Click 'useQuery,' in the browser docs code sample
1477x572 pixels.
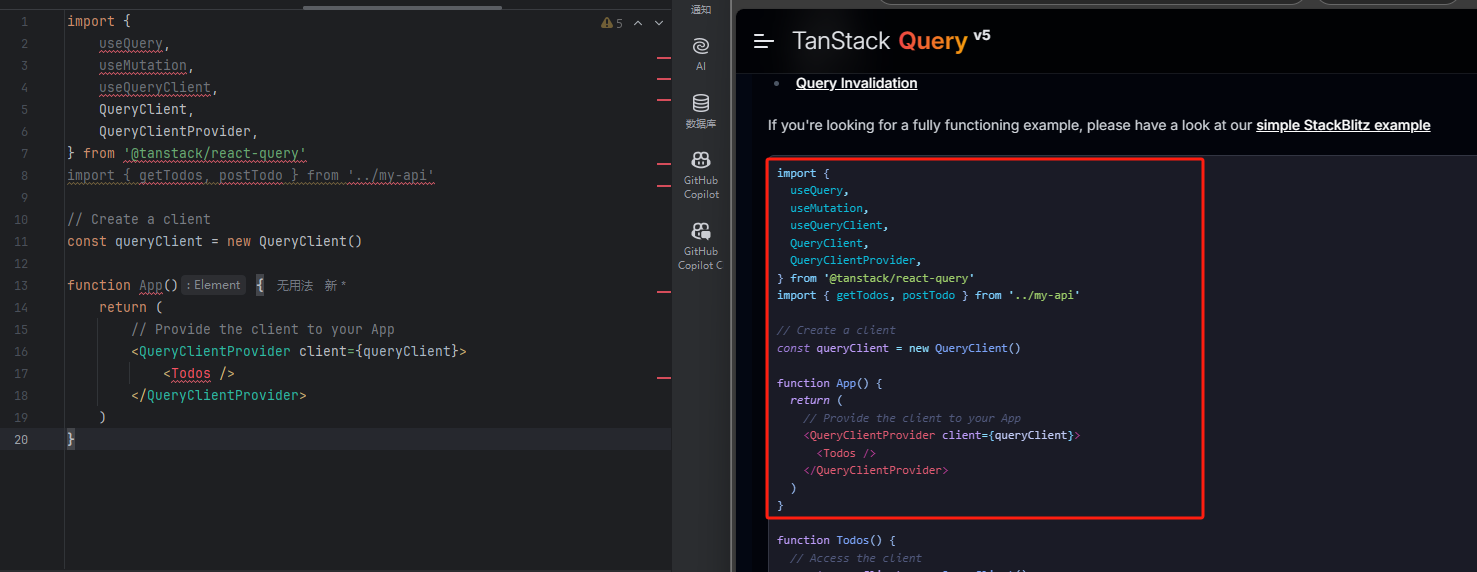click(819, 190)
